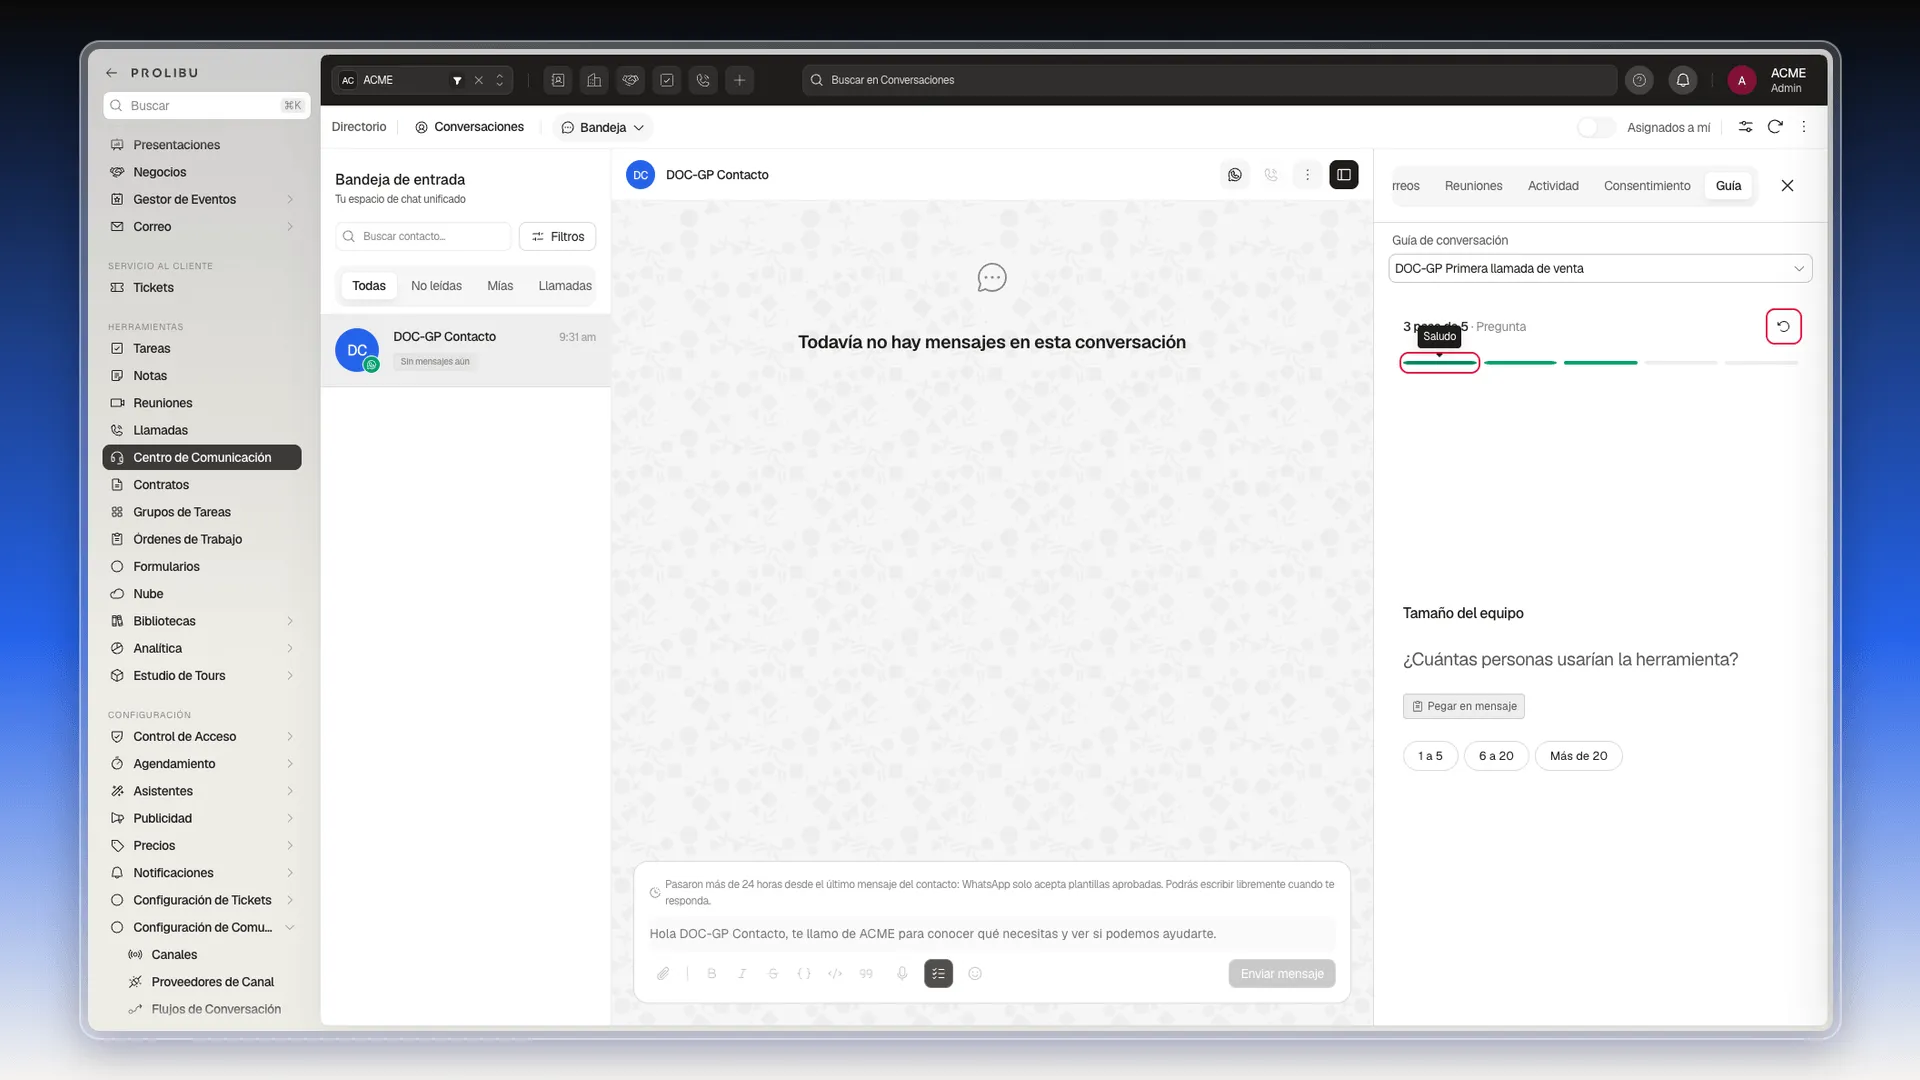1920x1080 pixels.
Task: Open the Bandeja dropdown menu
Action: (603, 127)
